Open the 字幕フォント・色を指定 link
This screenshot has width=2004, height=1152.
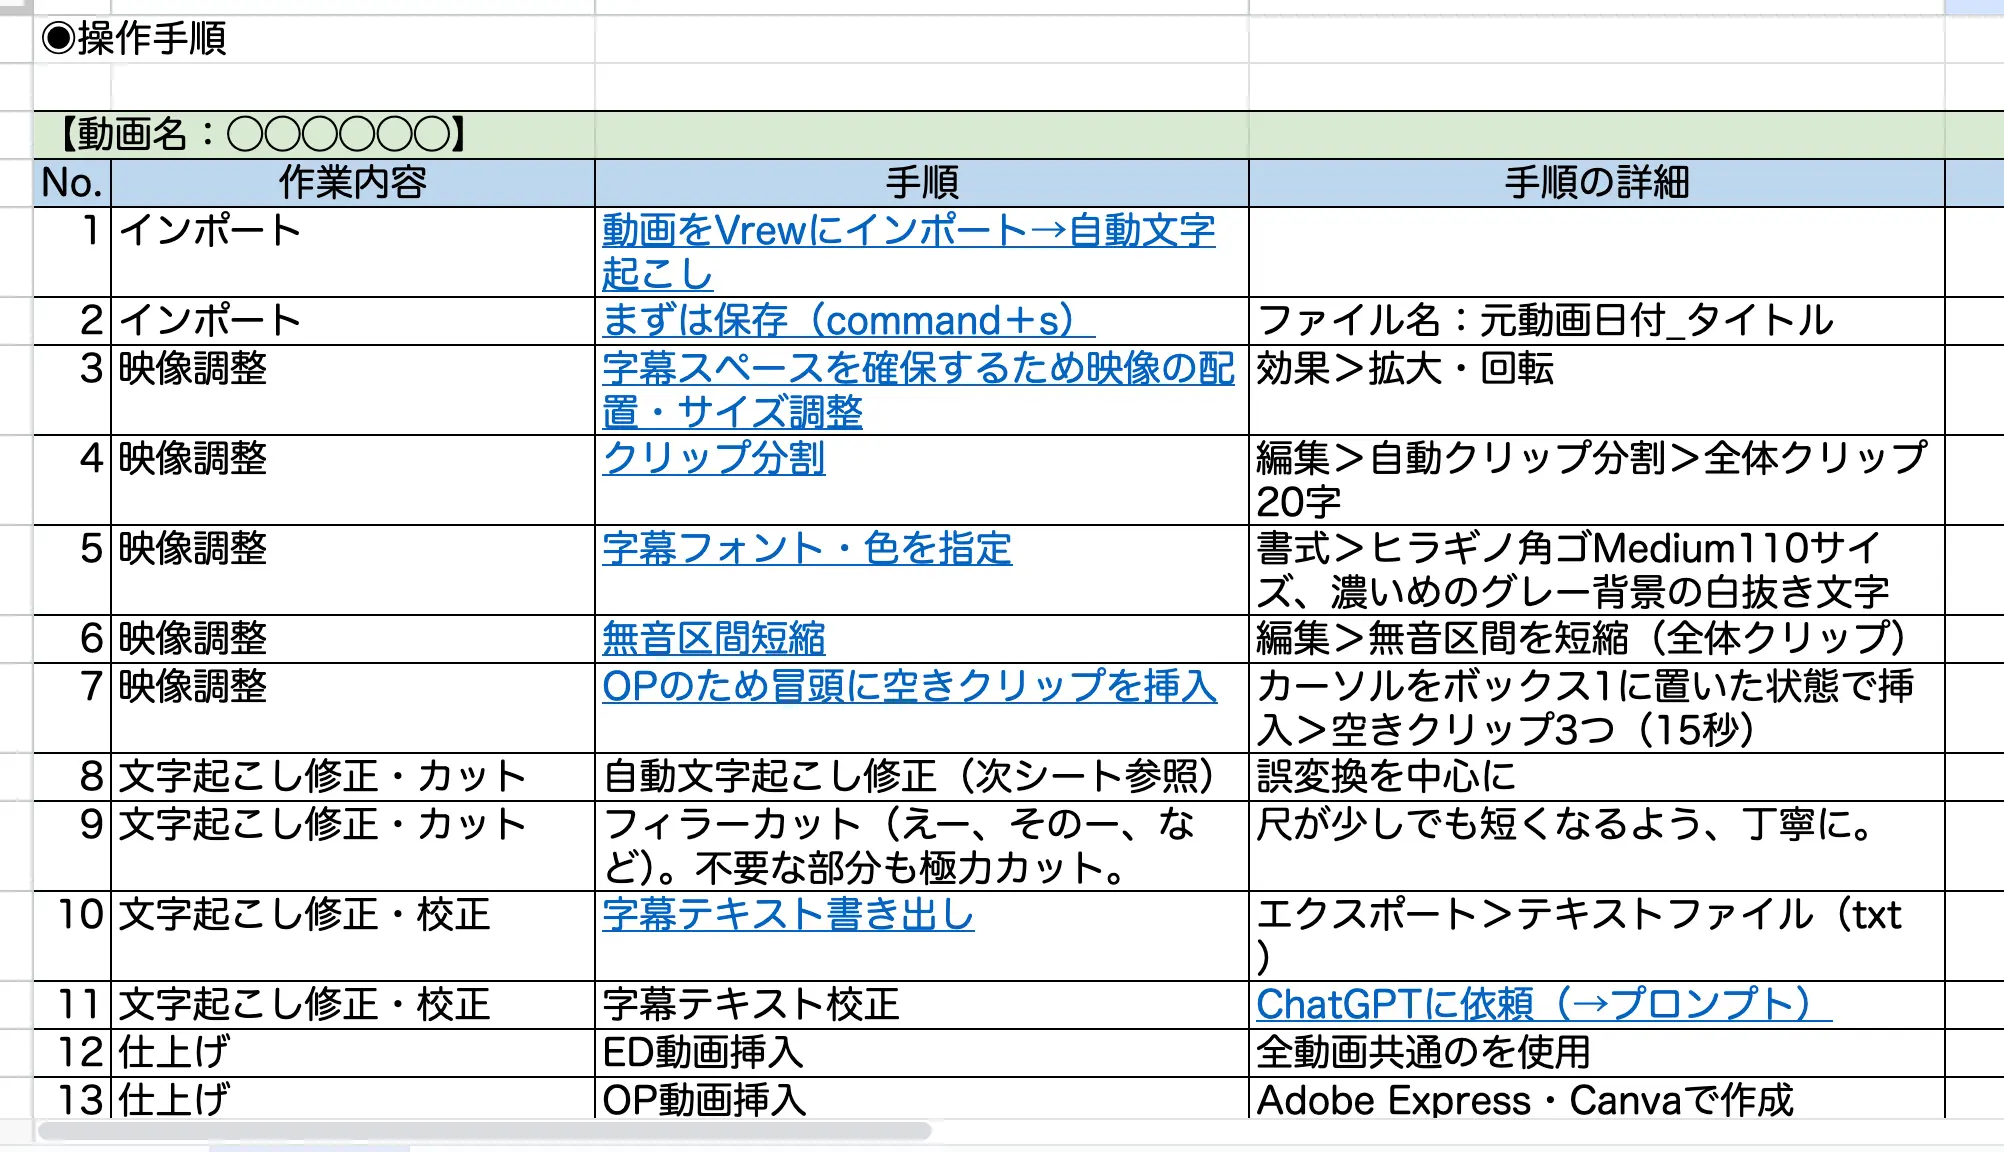[x=806, y=548]
